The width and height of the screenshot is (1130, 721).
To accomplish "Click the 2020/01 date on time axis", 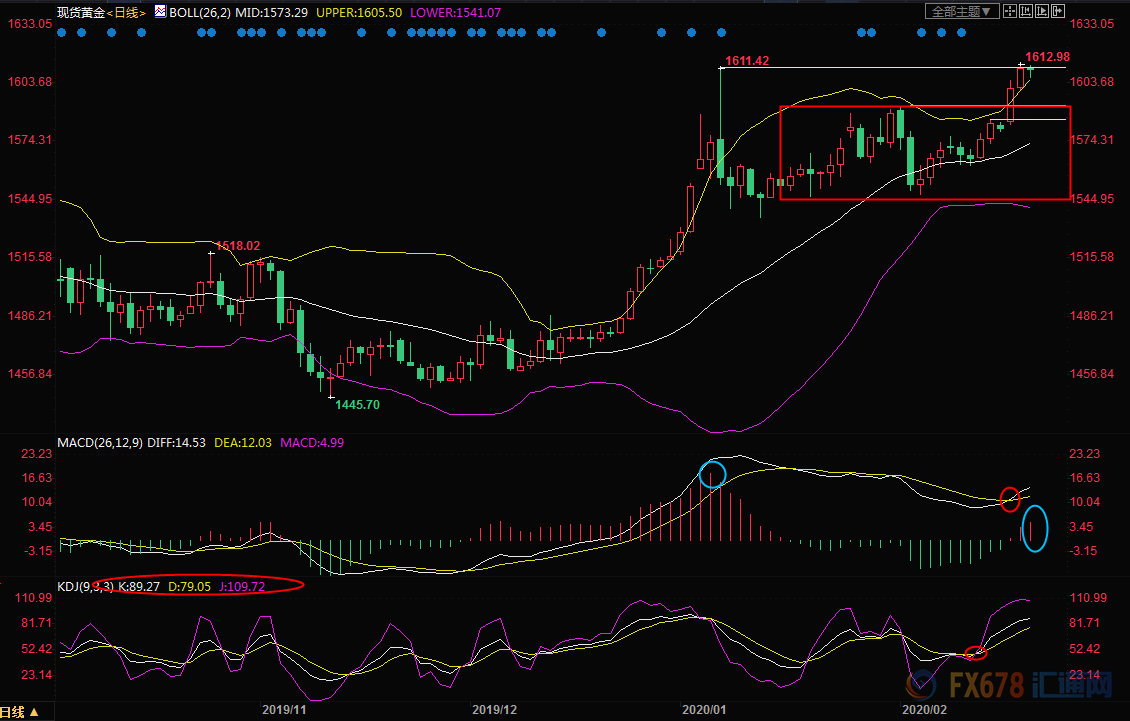I will point(703,710).
